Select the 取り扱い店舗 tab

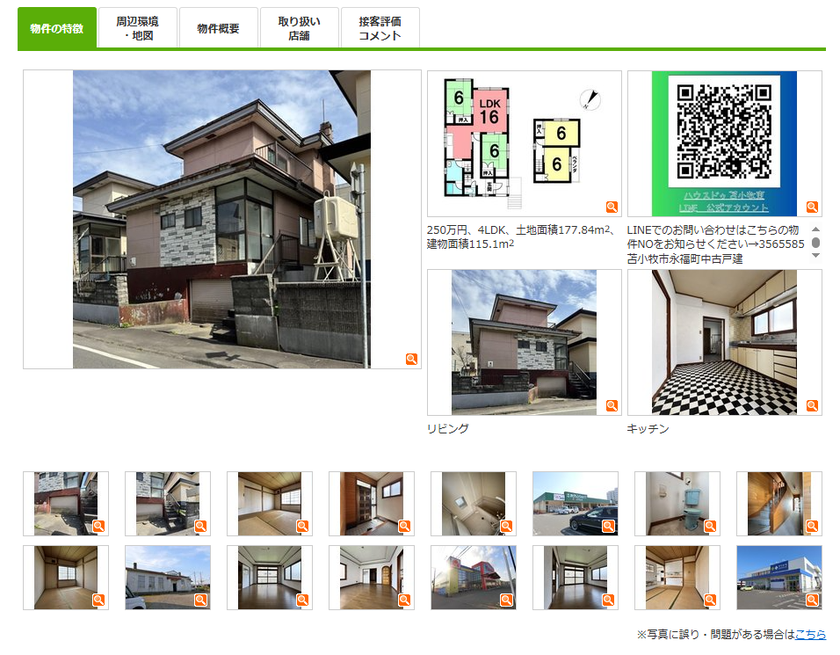point(299,28)
